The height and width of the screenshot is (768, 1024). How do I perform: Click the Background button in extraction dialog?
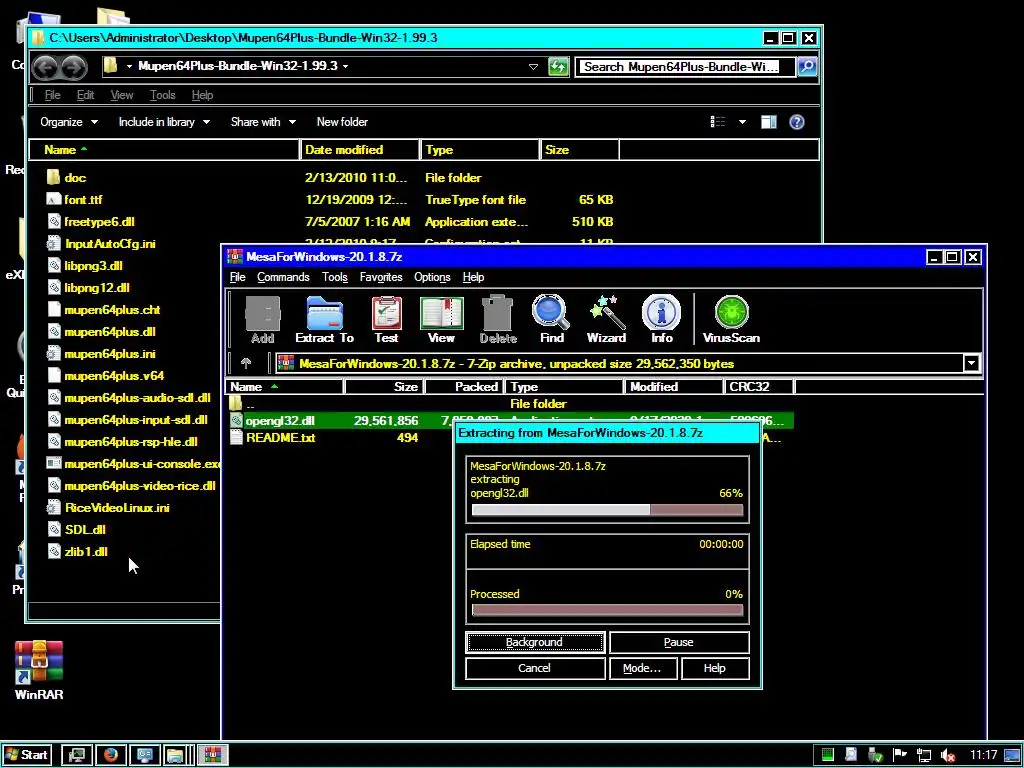535,642
